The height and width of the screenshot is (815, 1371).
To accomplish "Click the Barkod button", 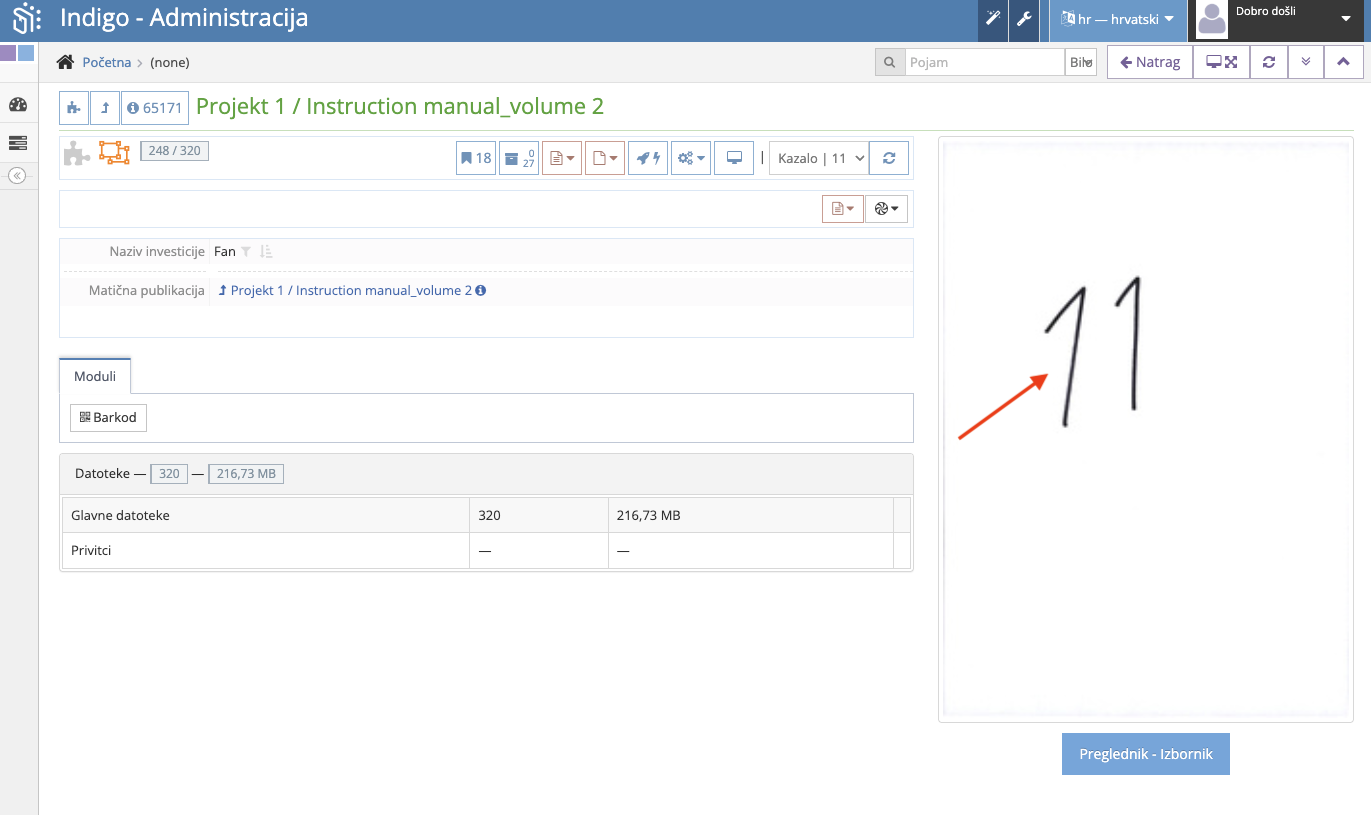I will 108,417.
